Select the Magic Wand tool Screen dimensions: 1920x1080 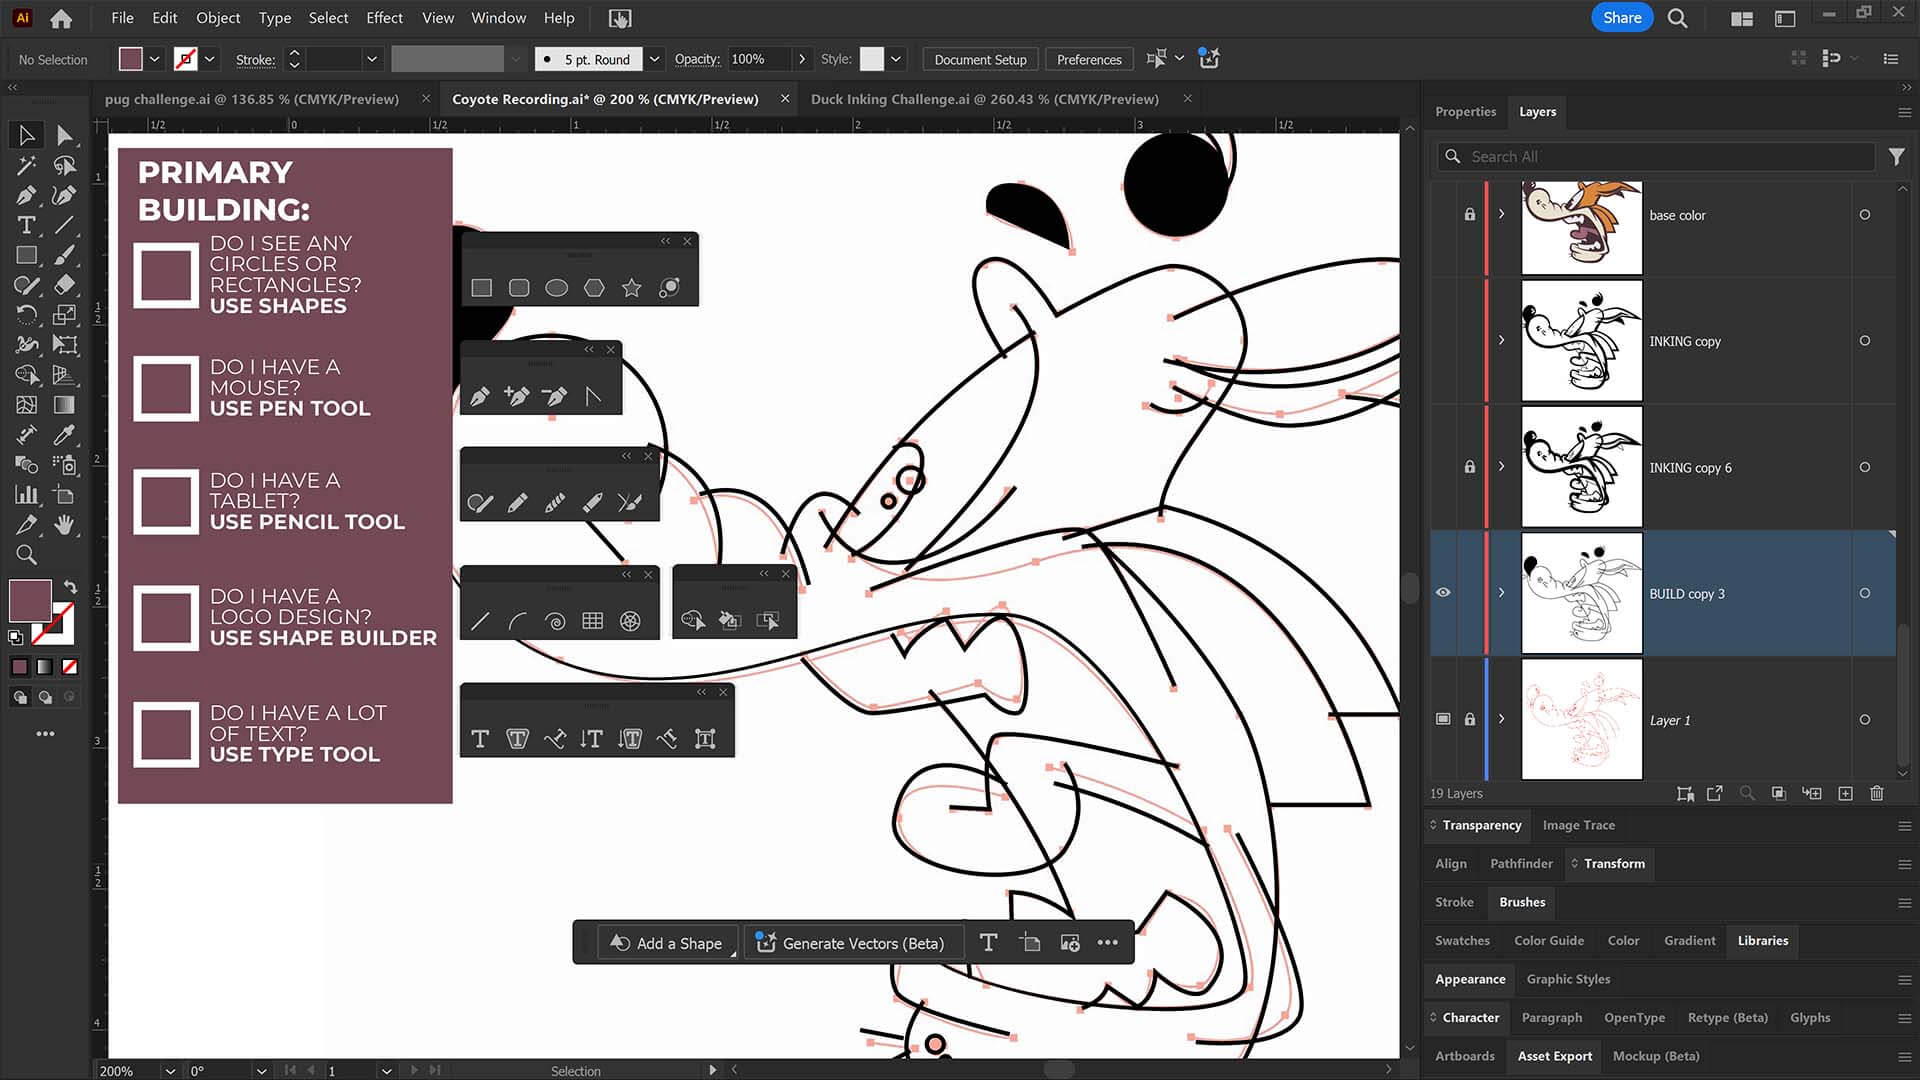click(x=26, y=165)
